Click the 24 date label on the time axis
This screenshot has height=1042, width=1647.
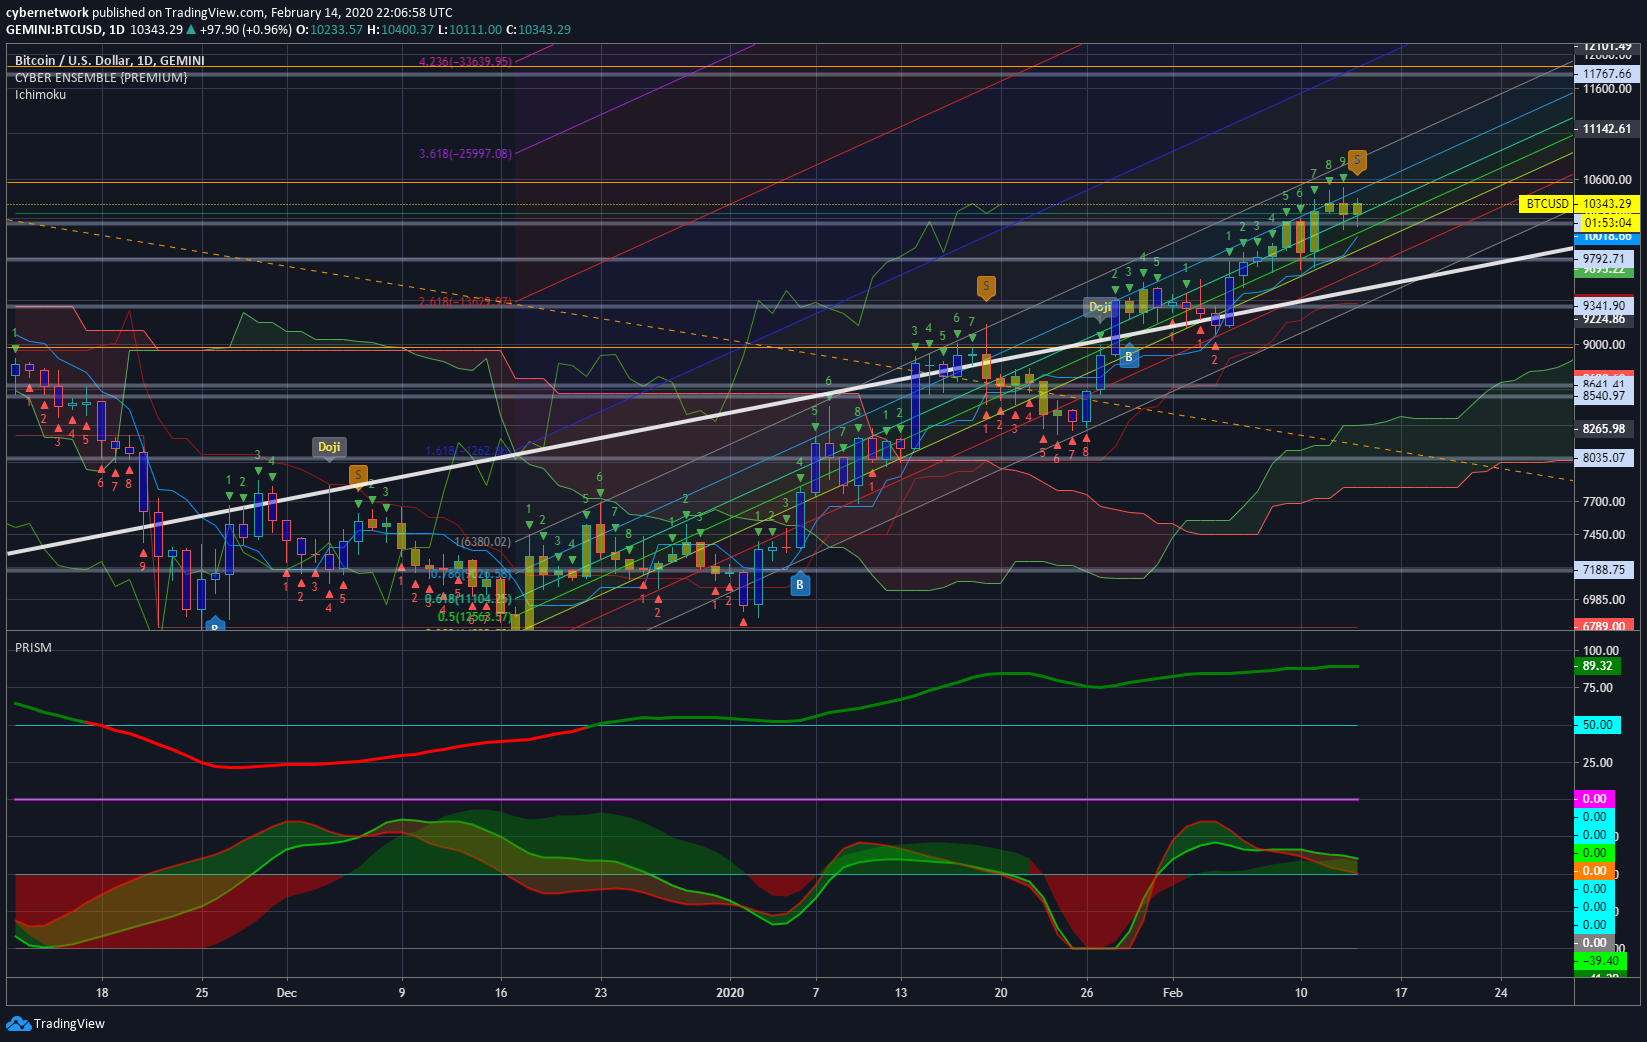pyautogui.click(x=1501, y=993)
